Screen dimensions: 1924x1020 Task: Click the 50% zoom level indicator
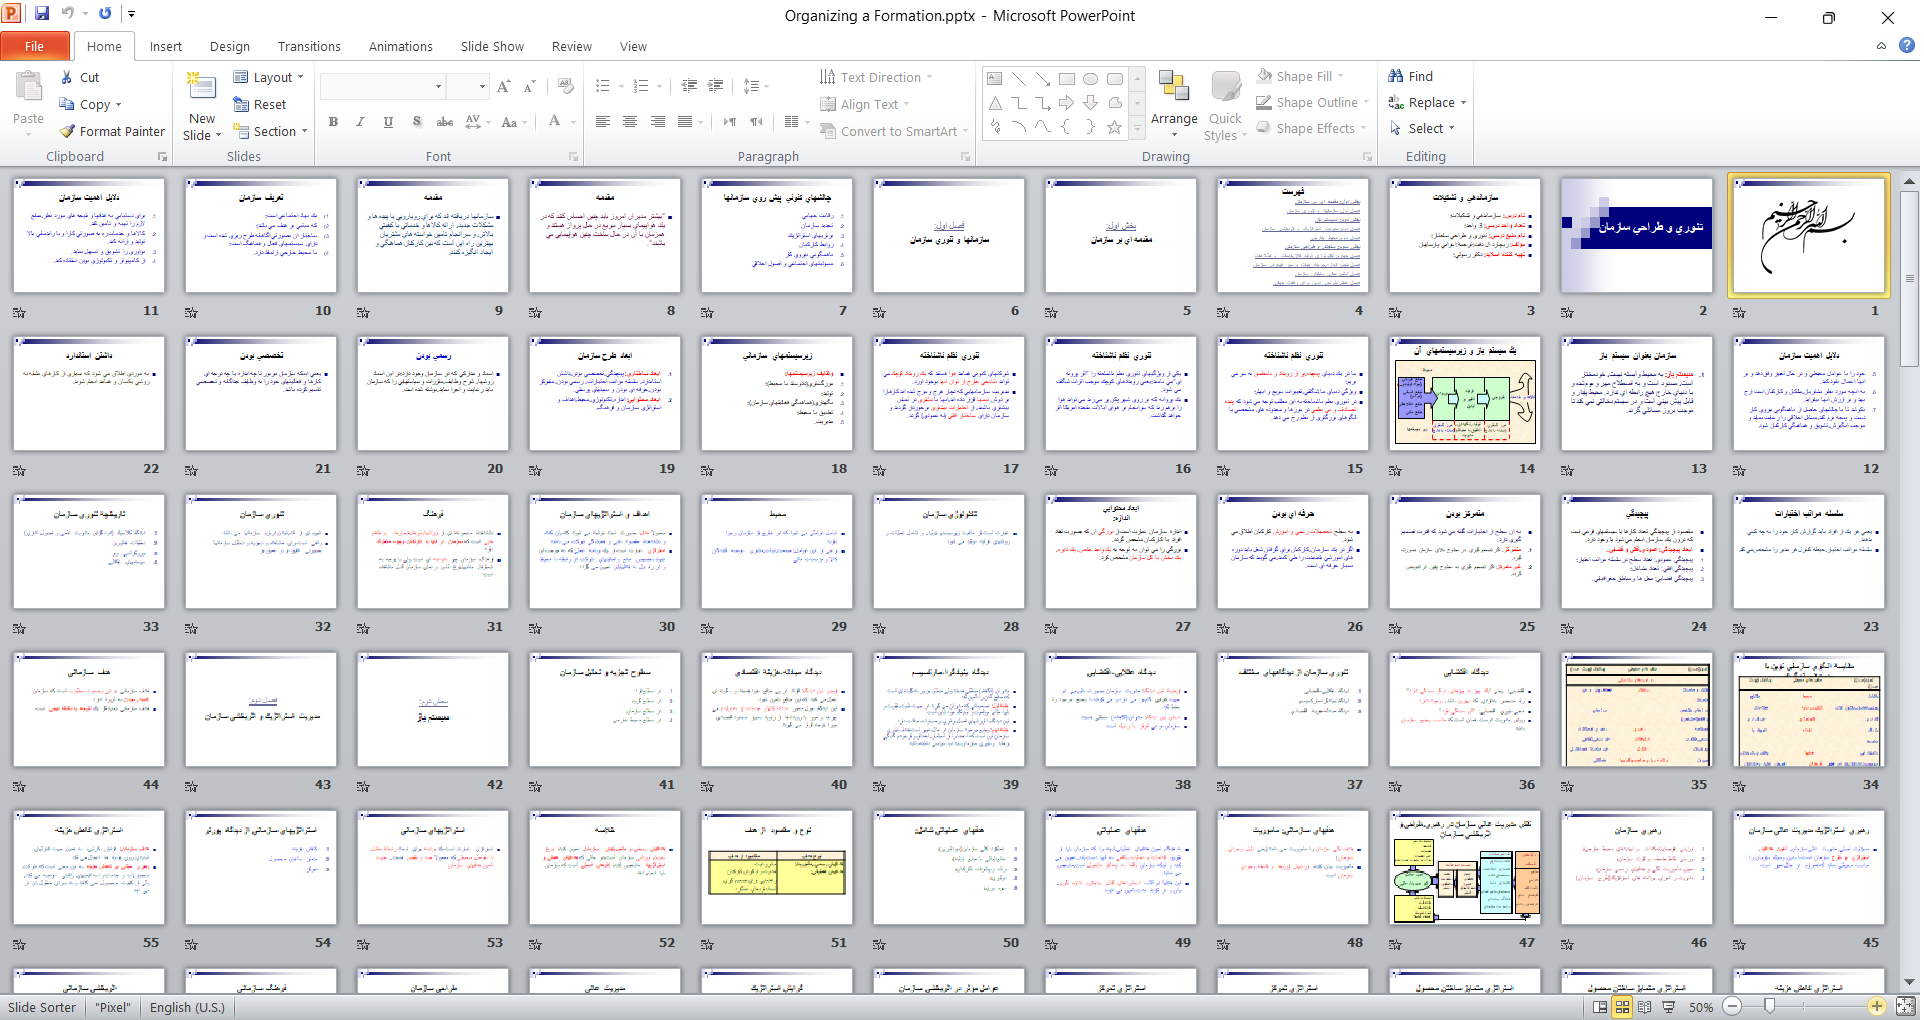[1701, 1007]
